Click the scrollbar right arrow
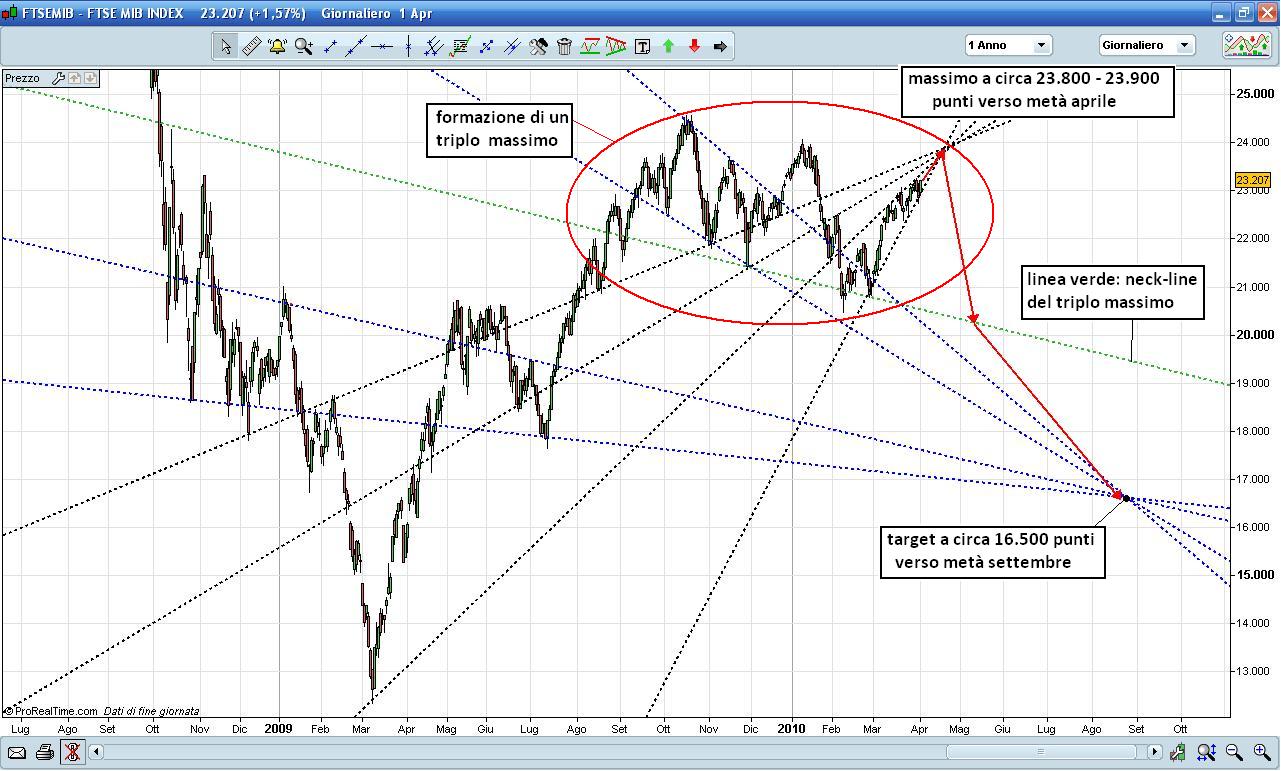This screenshot has height=771, width=1281. click(1155, 752)
